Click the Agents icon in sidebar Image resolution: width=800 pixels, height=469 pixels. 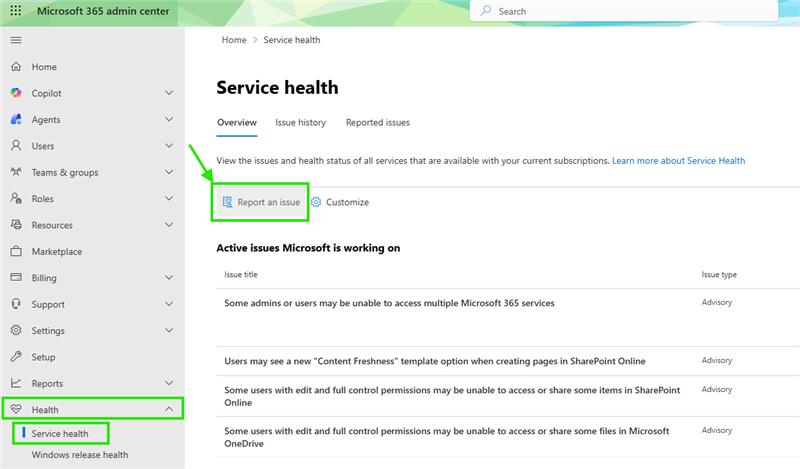point(16,119)
